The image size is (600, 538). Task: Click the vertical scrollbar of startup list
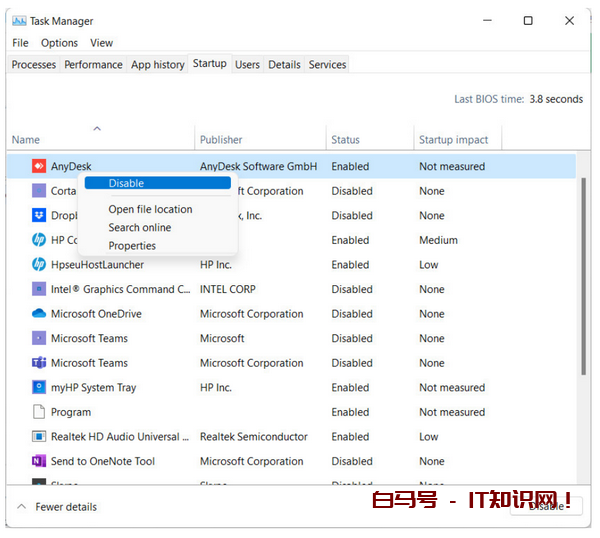click(x=583, y=270)
